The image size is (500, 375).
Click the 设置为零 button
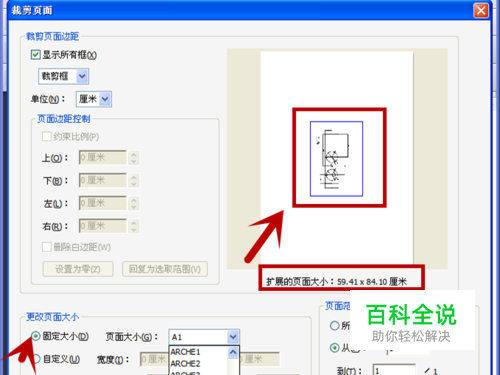[78, 269]
